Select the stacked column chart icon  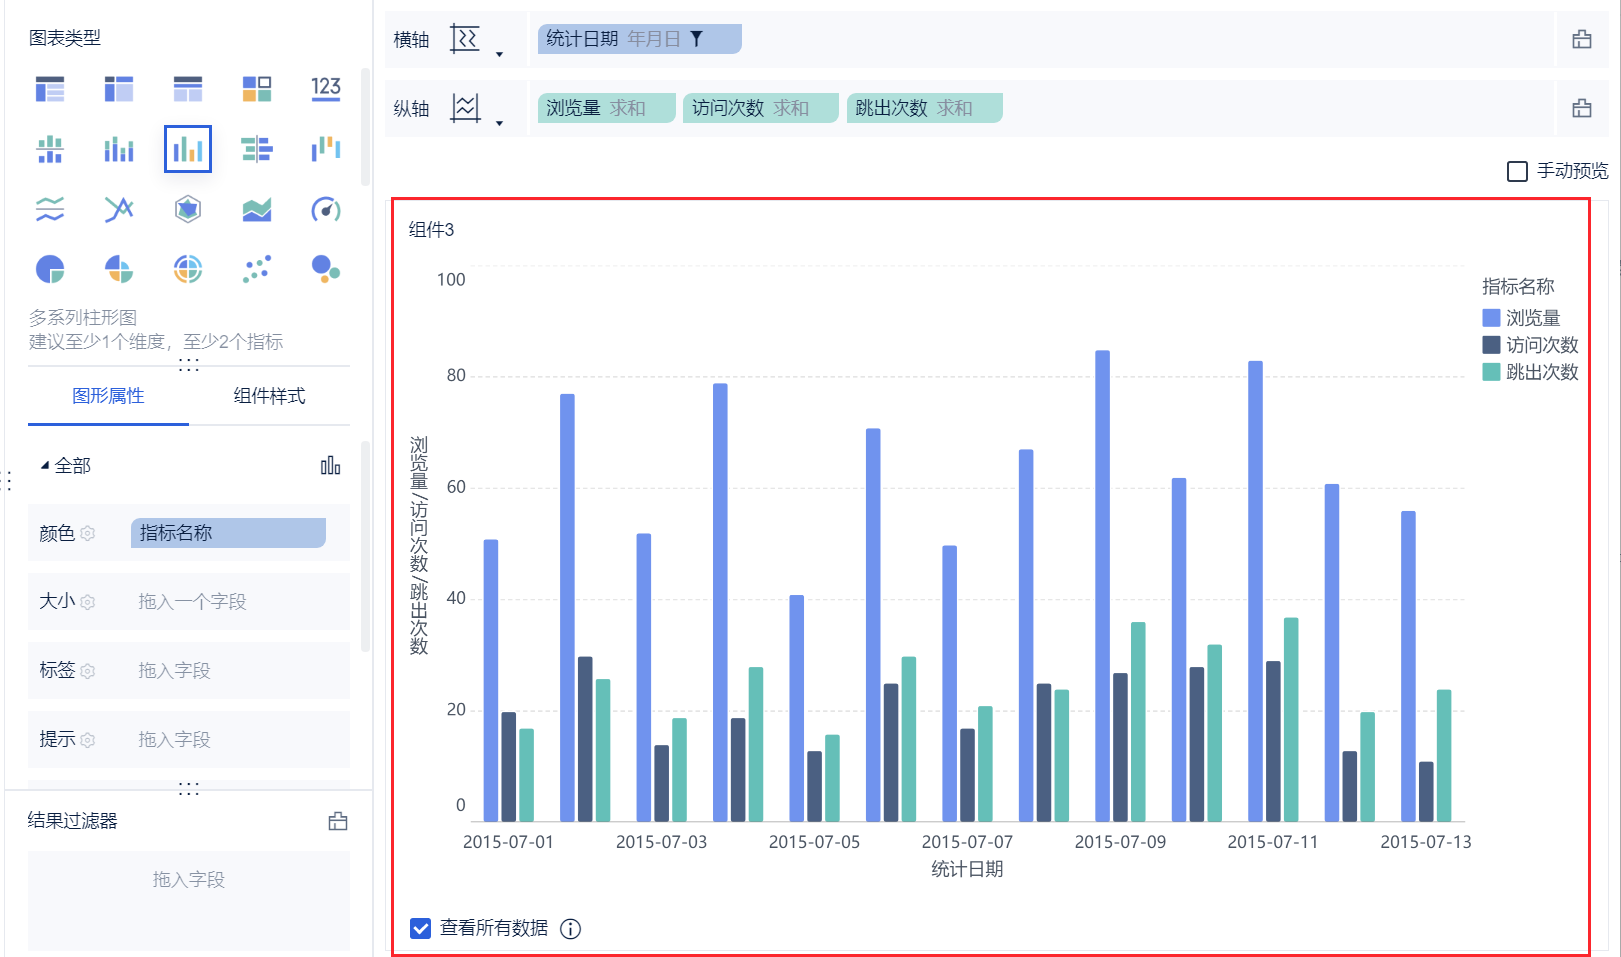119,149
